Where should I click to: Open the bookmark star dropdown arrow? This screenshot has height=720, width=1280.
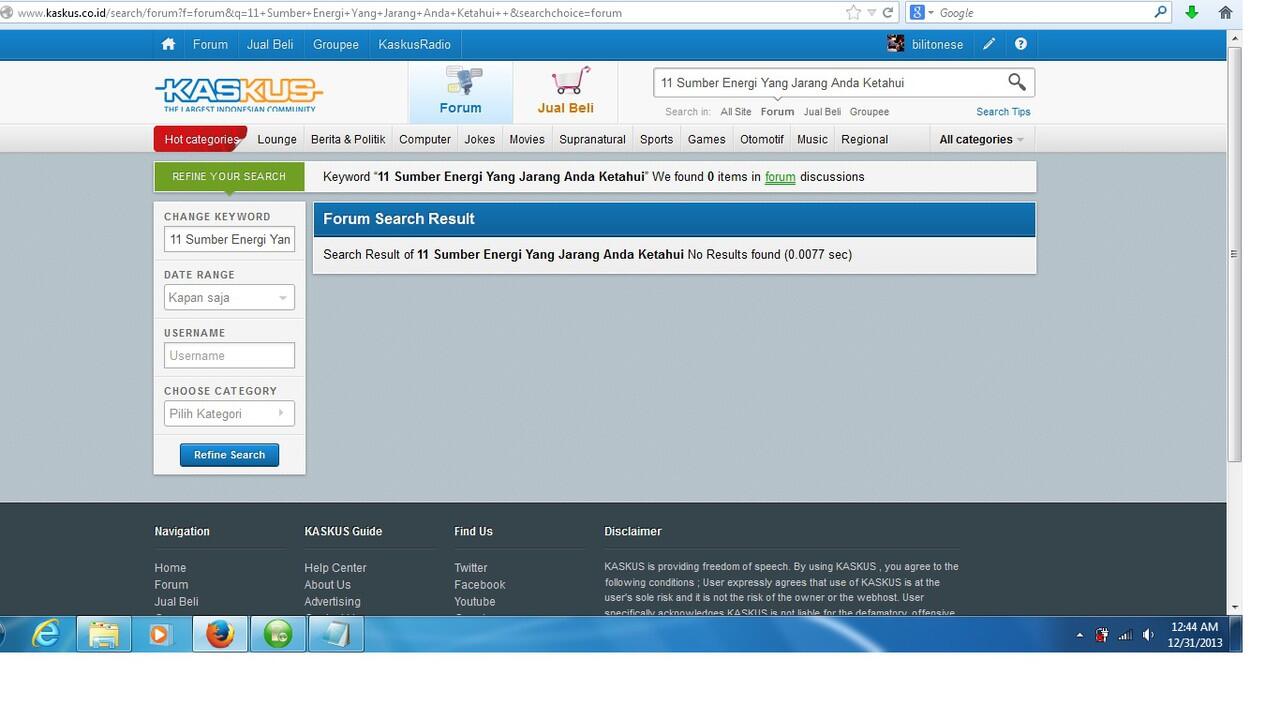click(x=871, y=13)
